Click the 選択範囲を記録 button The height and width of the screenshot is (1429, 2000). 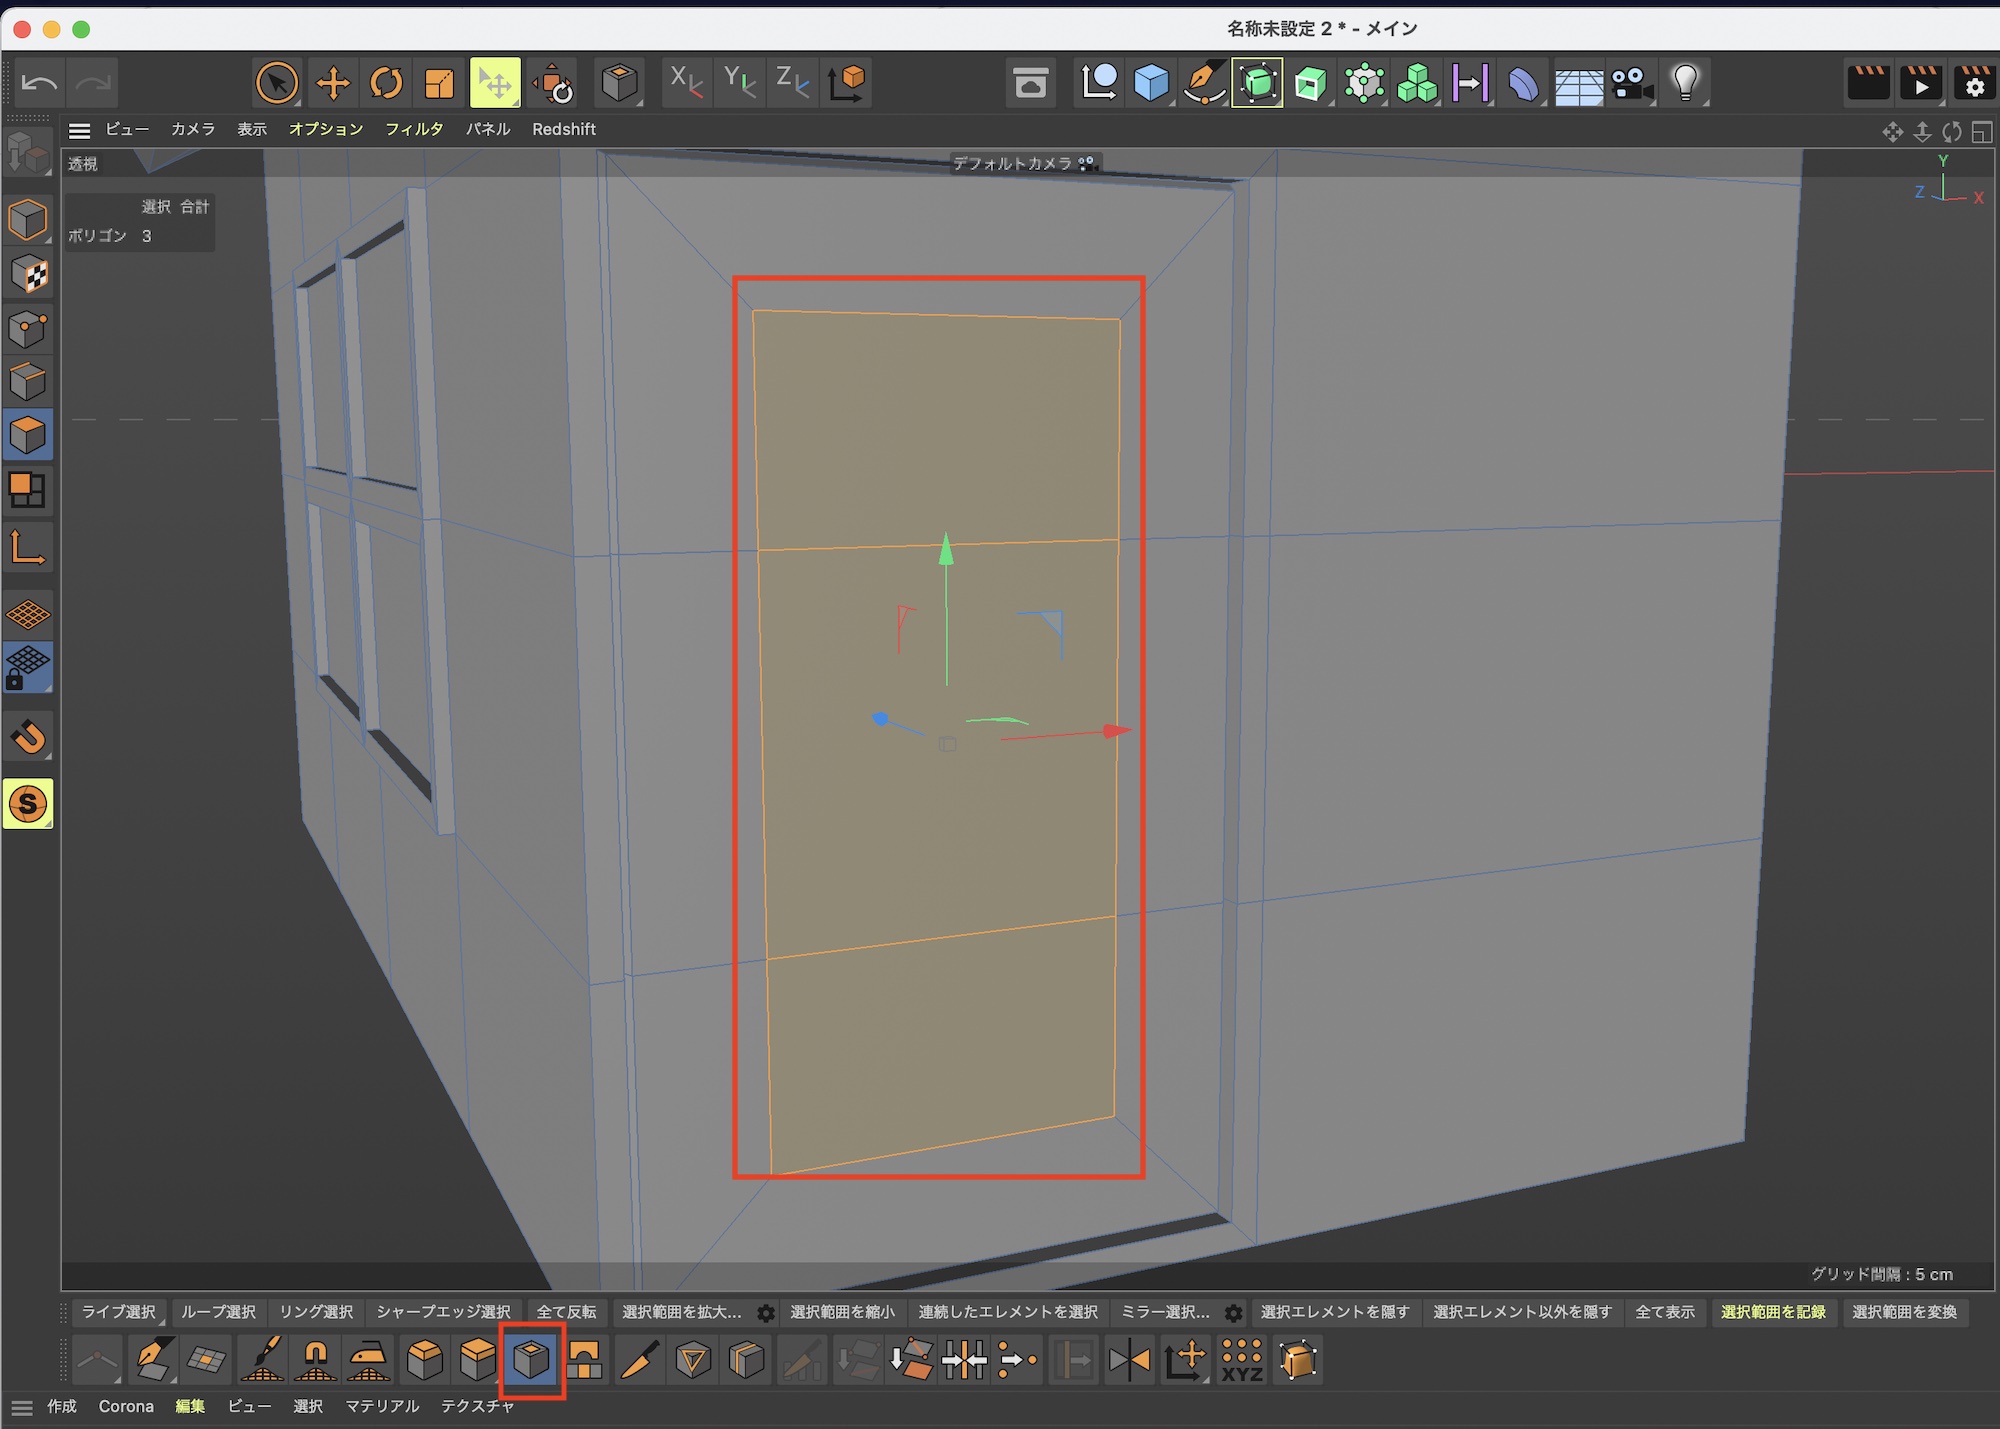[1772, 1312]
